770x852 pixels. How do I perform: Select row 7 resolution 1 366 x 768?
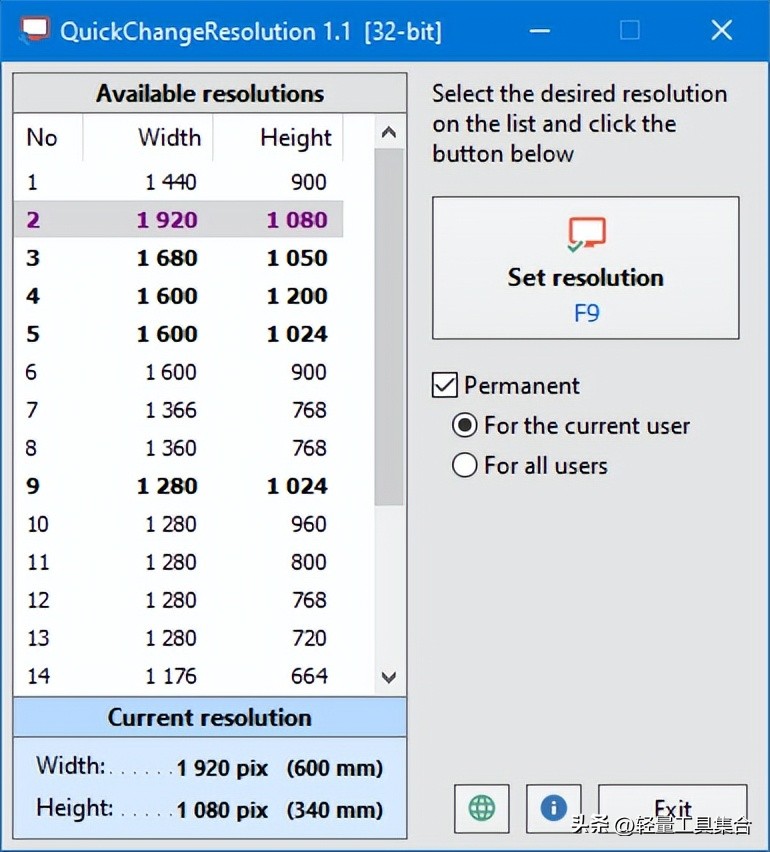pos(178,410)
